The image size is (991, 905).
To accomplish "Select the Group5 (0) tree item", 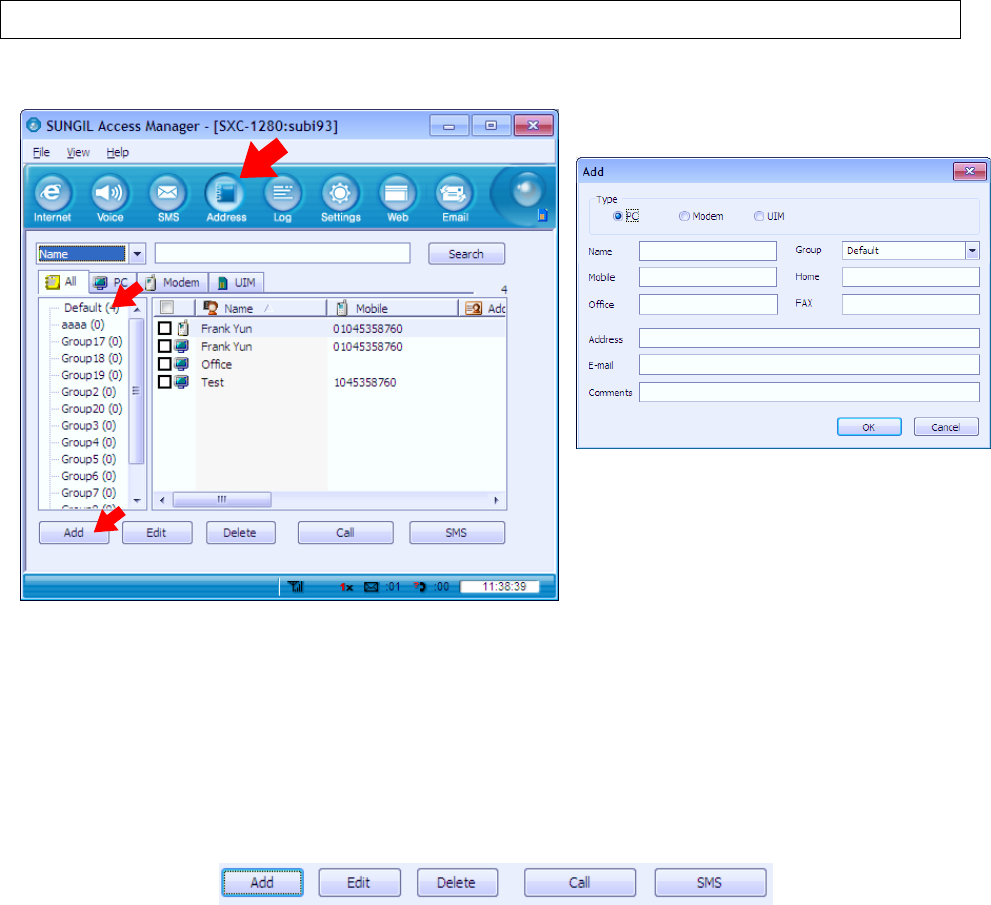I will pos(88,459).
